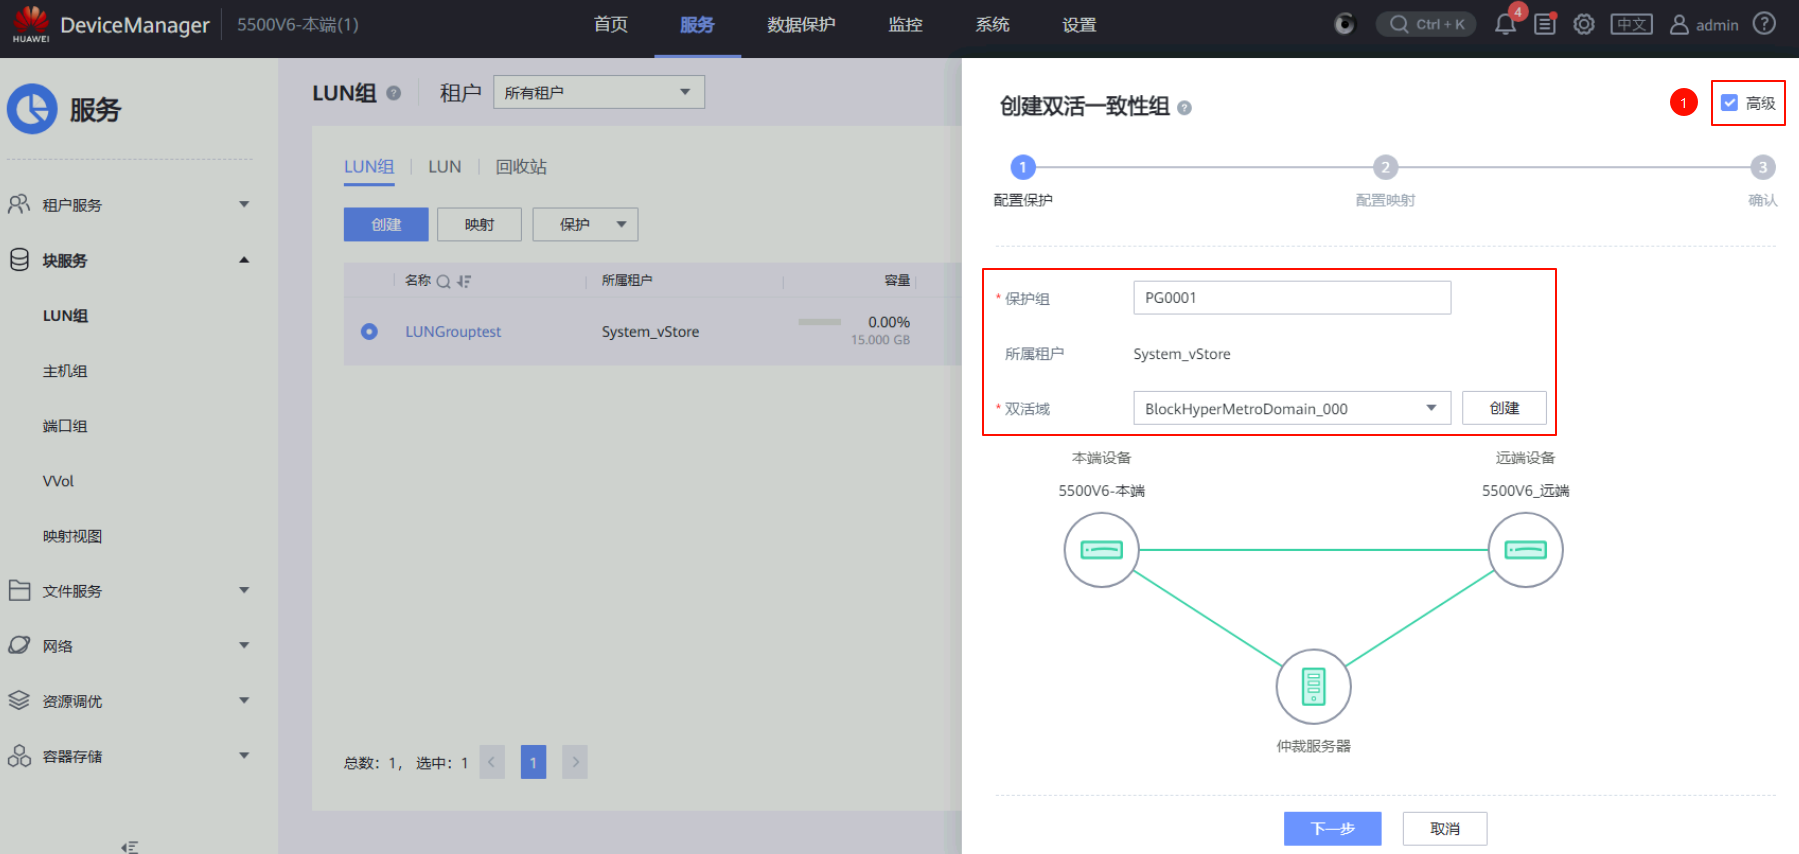Screen dimensions: 1799x854
Task: Expand the 保护 dropdown button
Action: pos(585,225)
